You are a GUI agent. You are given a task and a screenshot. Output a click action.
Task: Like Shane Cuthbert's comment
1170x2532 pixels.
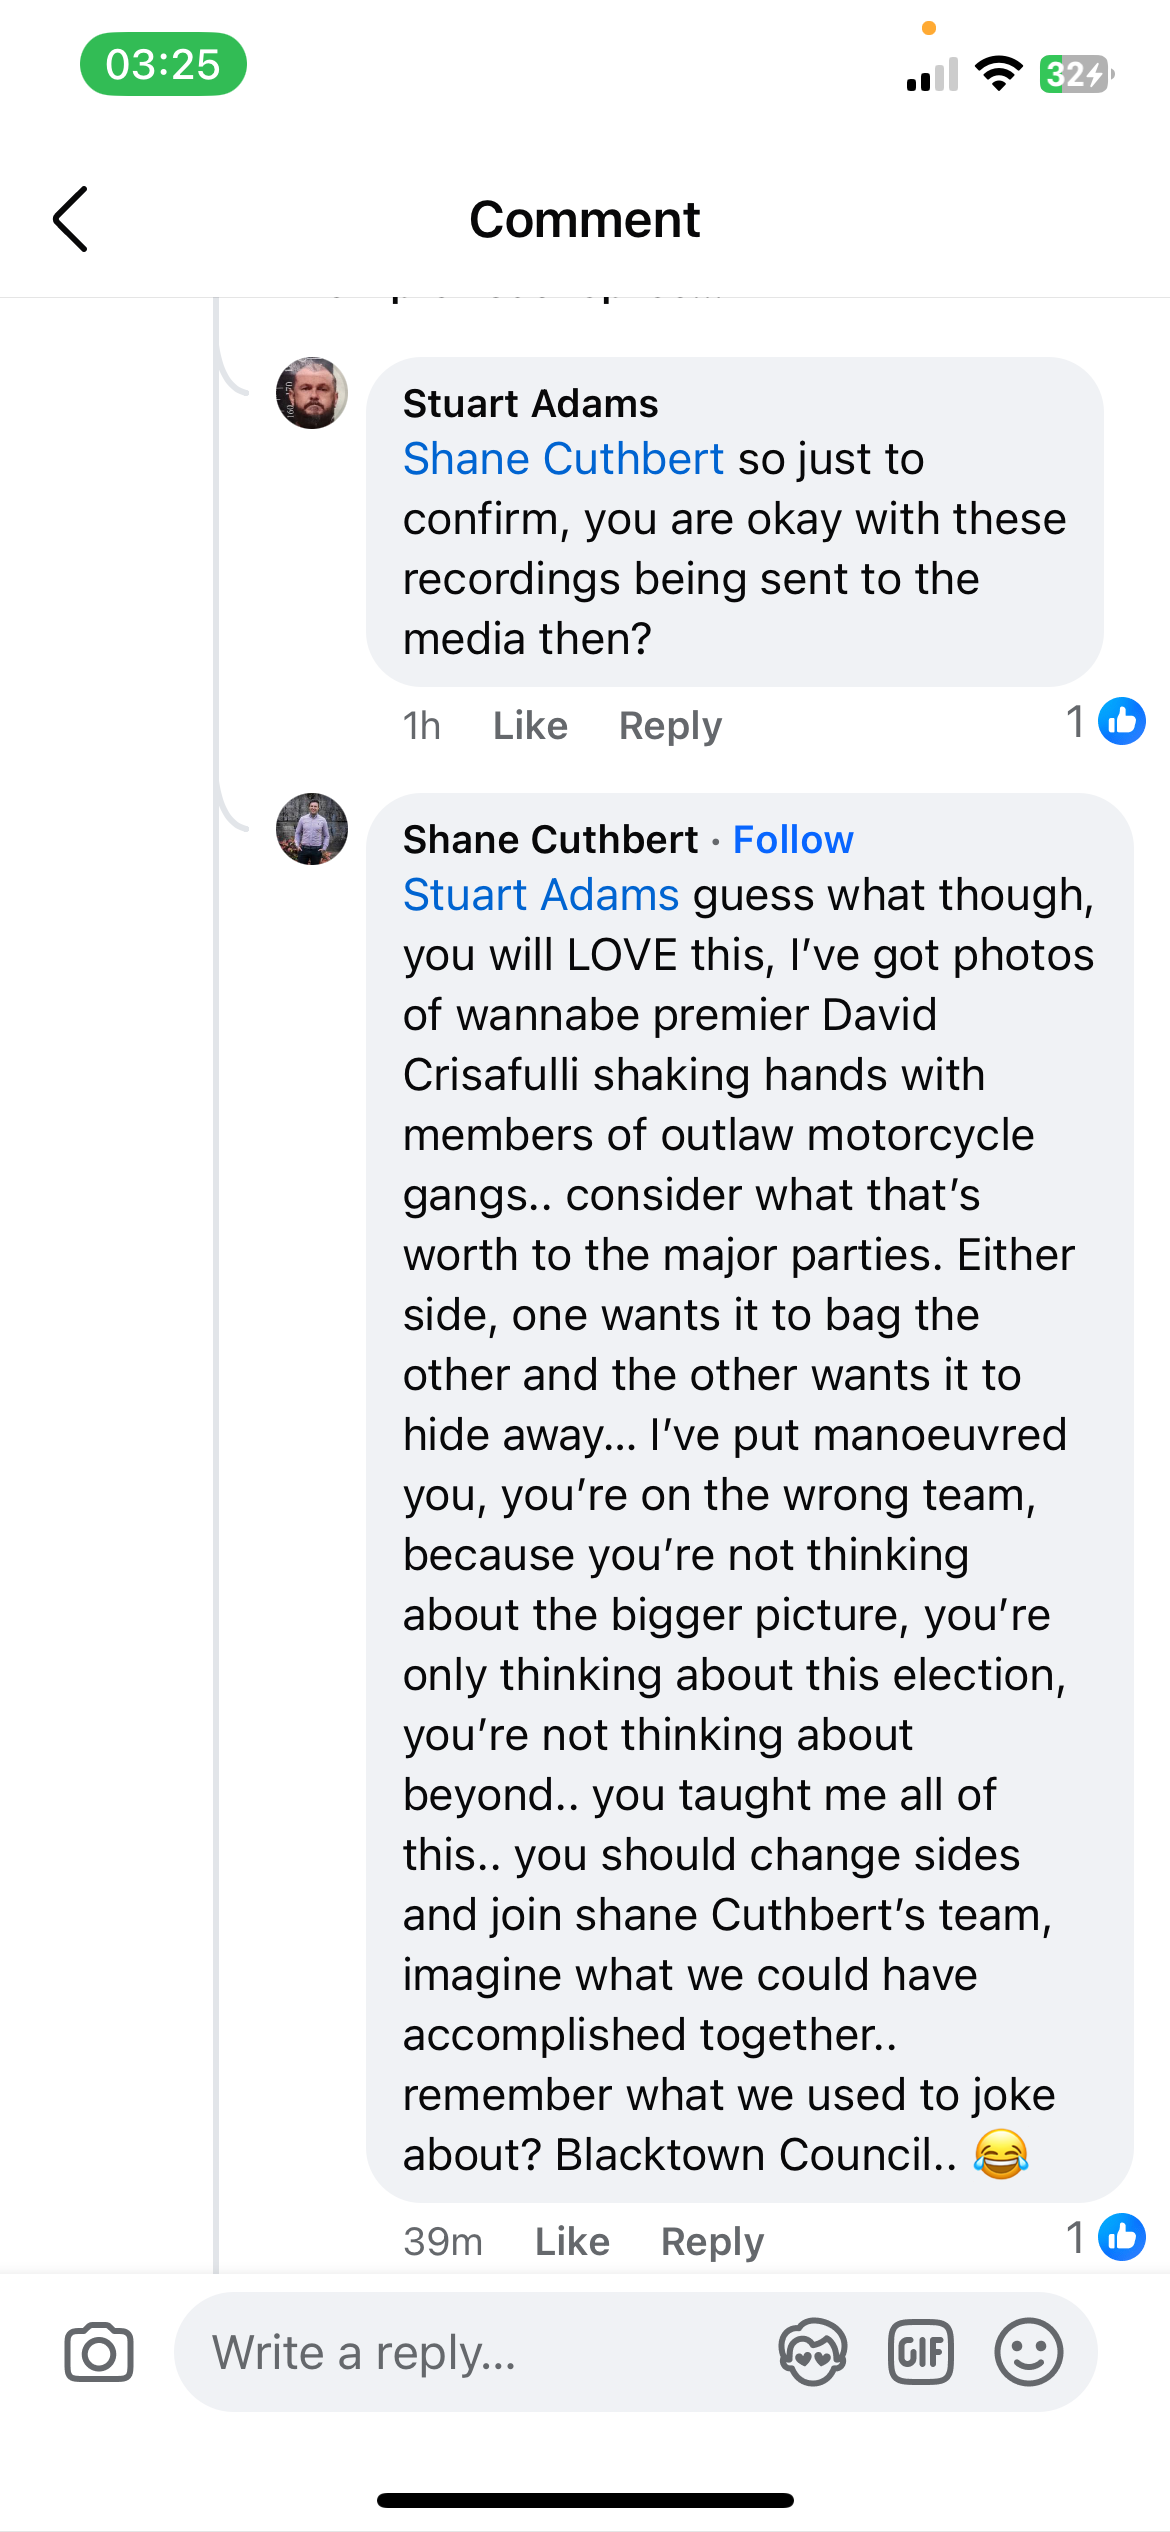572,2241
